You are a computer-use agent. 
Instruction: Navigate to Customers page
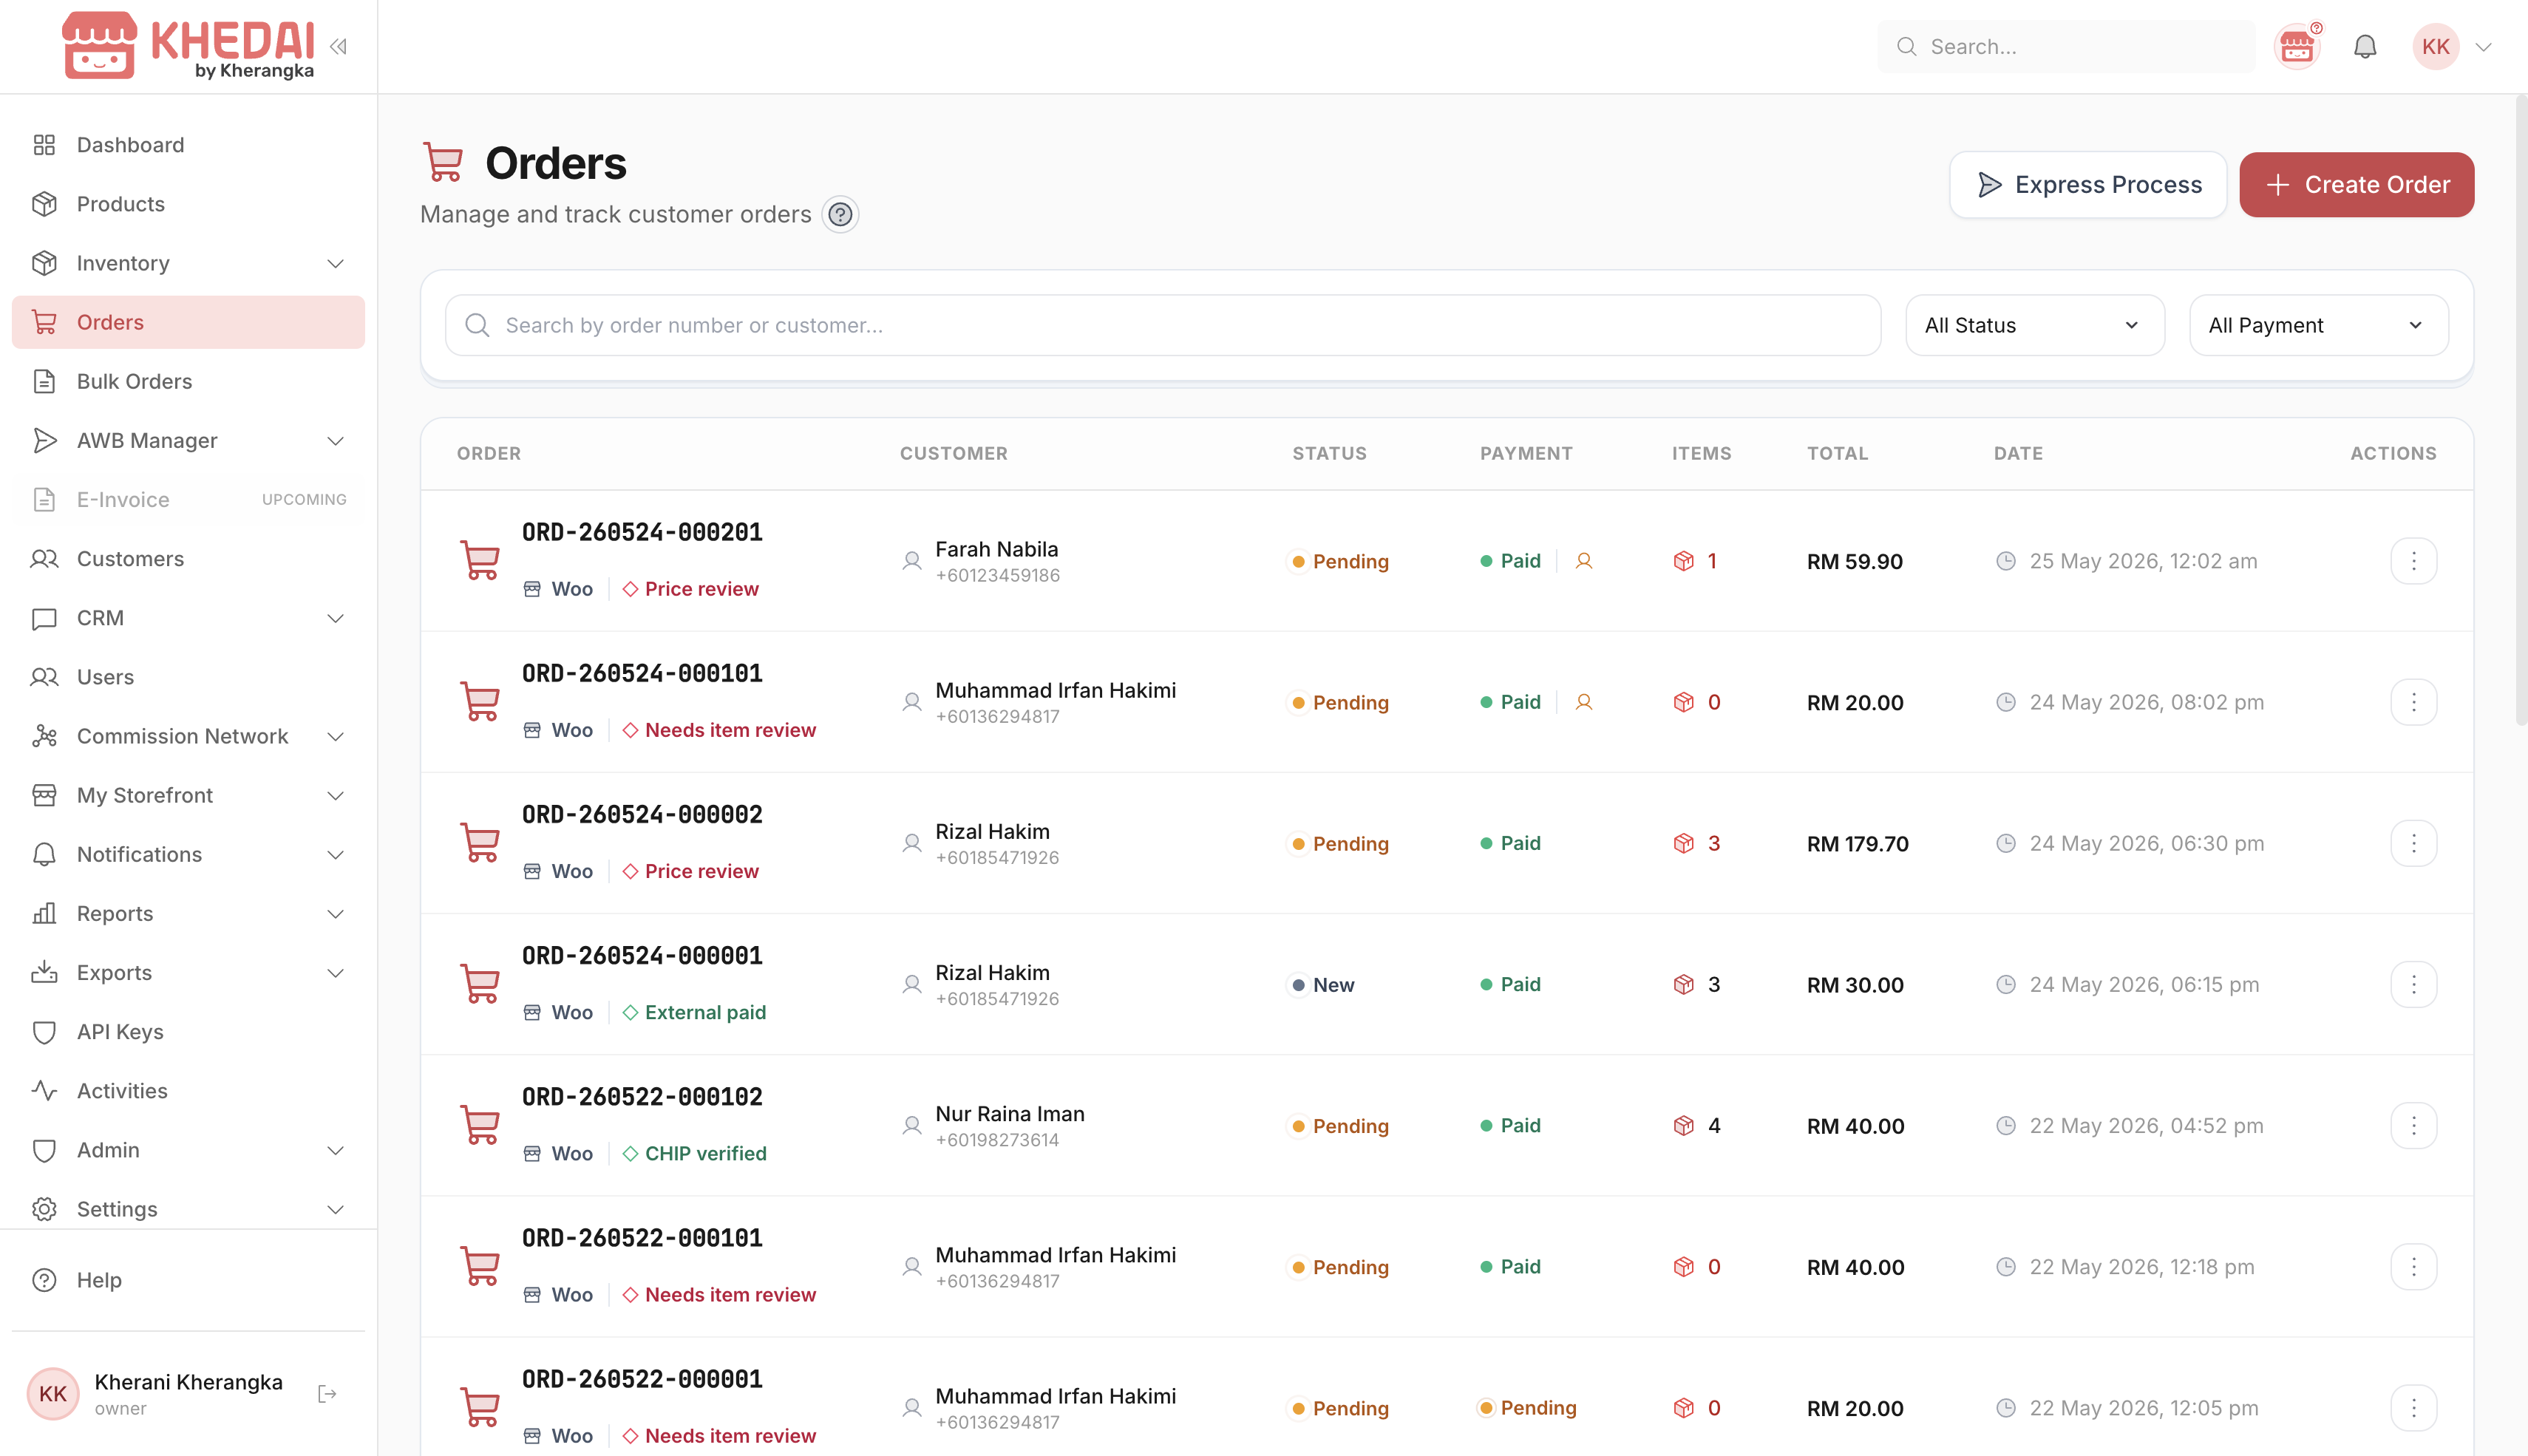point(188,559)
